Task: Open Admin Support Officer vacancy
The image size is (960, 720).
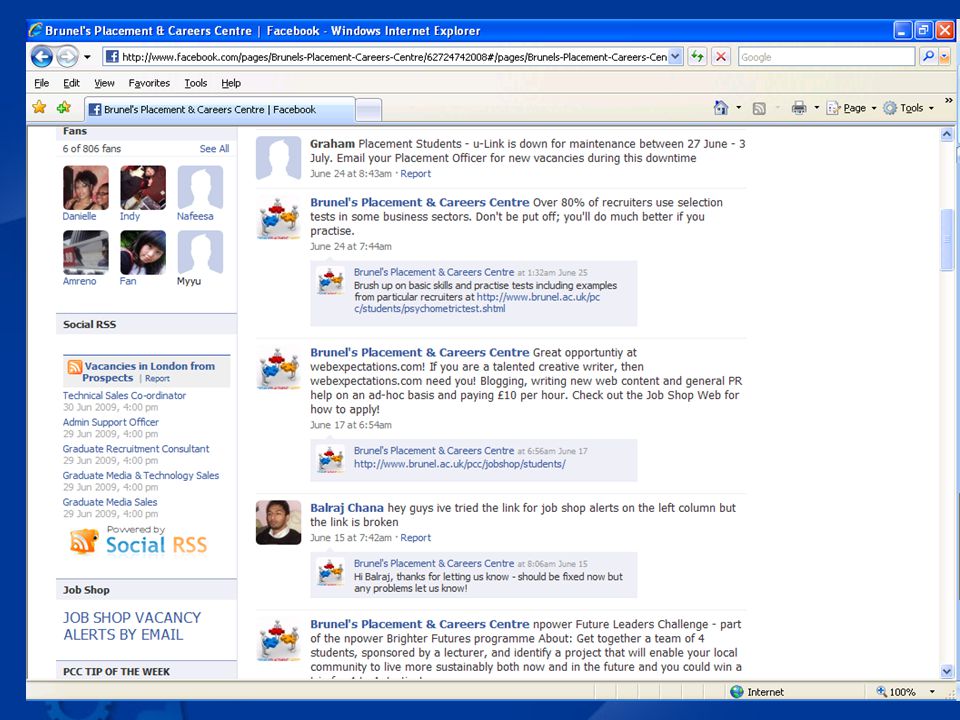Action: click(110, 422)
